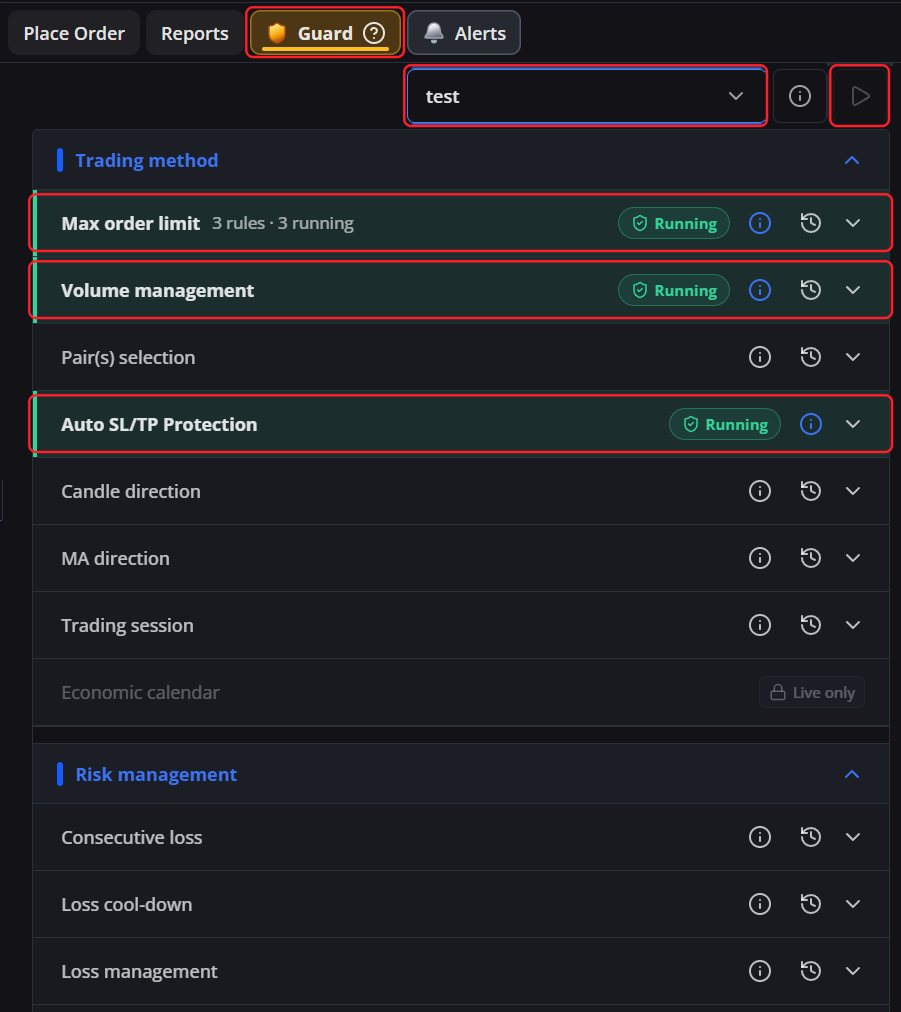
Task: Show info for Max order limit
Action: click(760, 223)
